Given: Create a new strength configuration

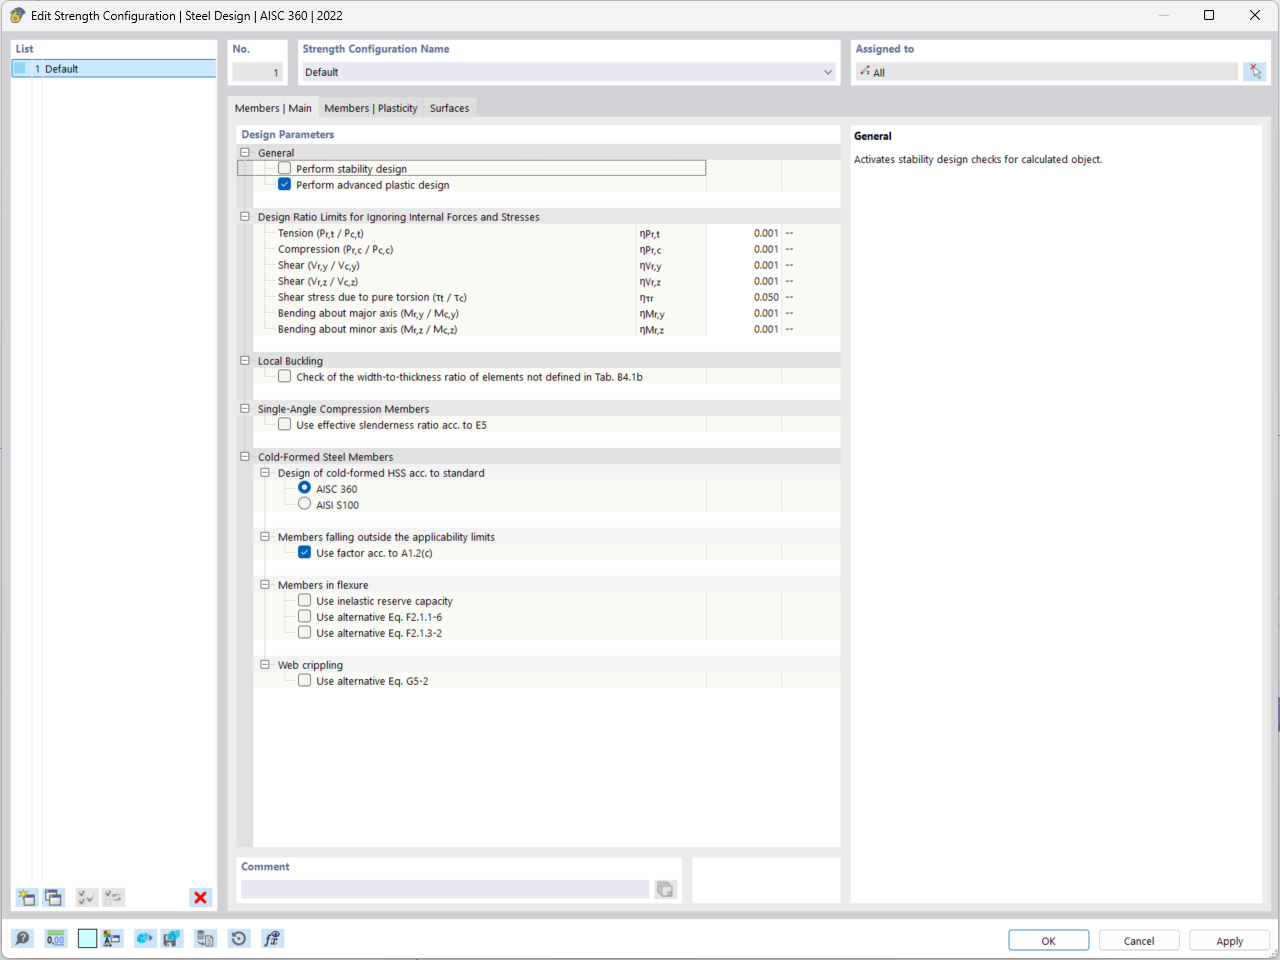Looking at the screenshot, I should point(26,897).
